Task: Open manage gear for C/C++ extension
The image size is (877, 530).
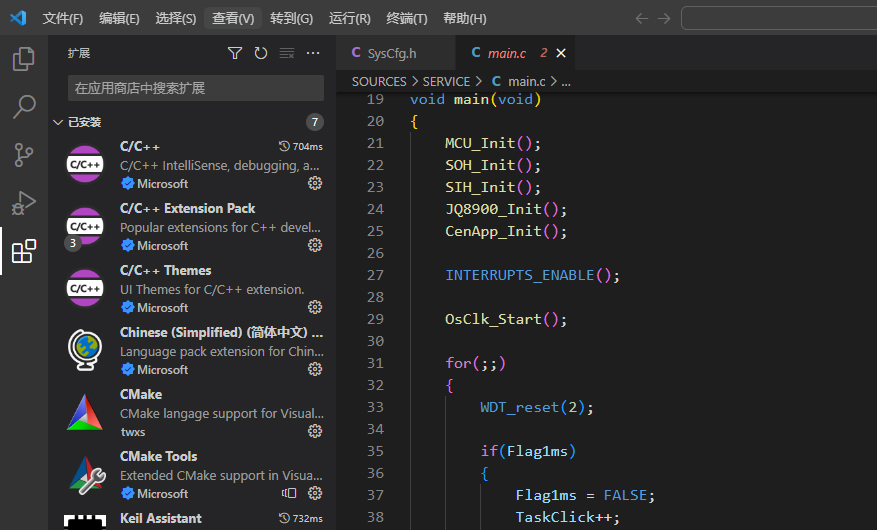Action: pos(315,183)
